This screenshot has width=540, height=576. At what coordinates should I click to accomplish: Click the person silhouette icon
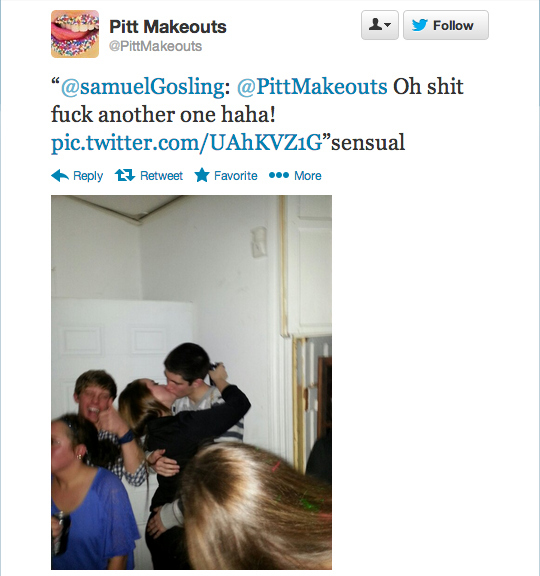375,25
